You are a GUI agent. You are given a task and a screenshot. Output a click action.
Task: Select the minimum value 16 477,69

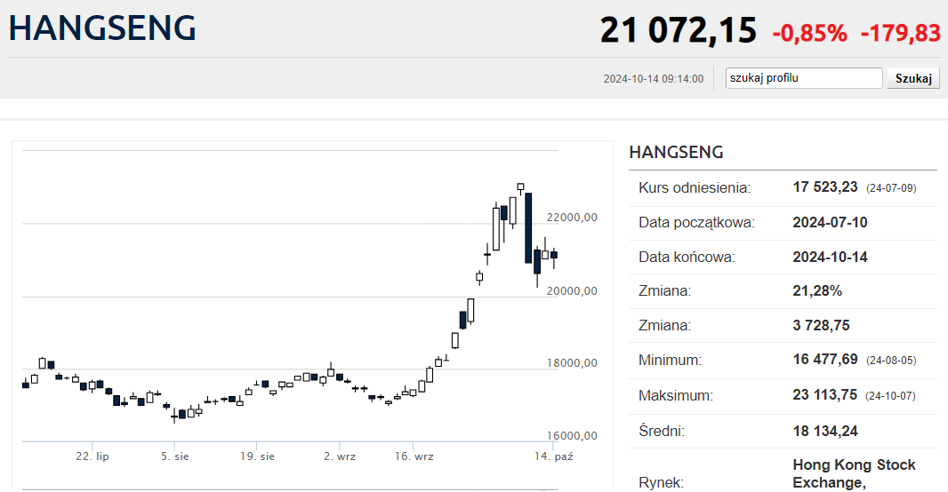(x=825, y=360)
